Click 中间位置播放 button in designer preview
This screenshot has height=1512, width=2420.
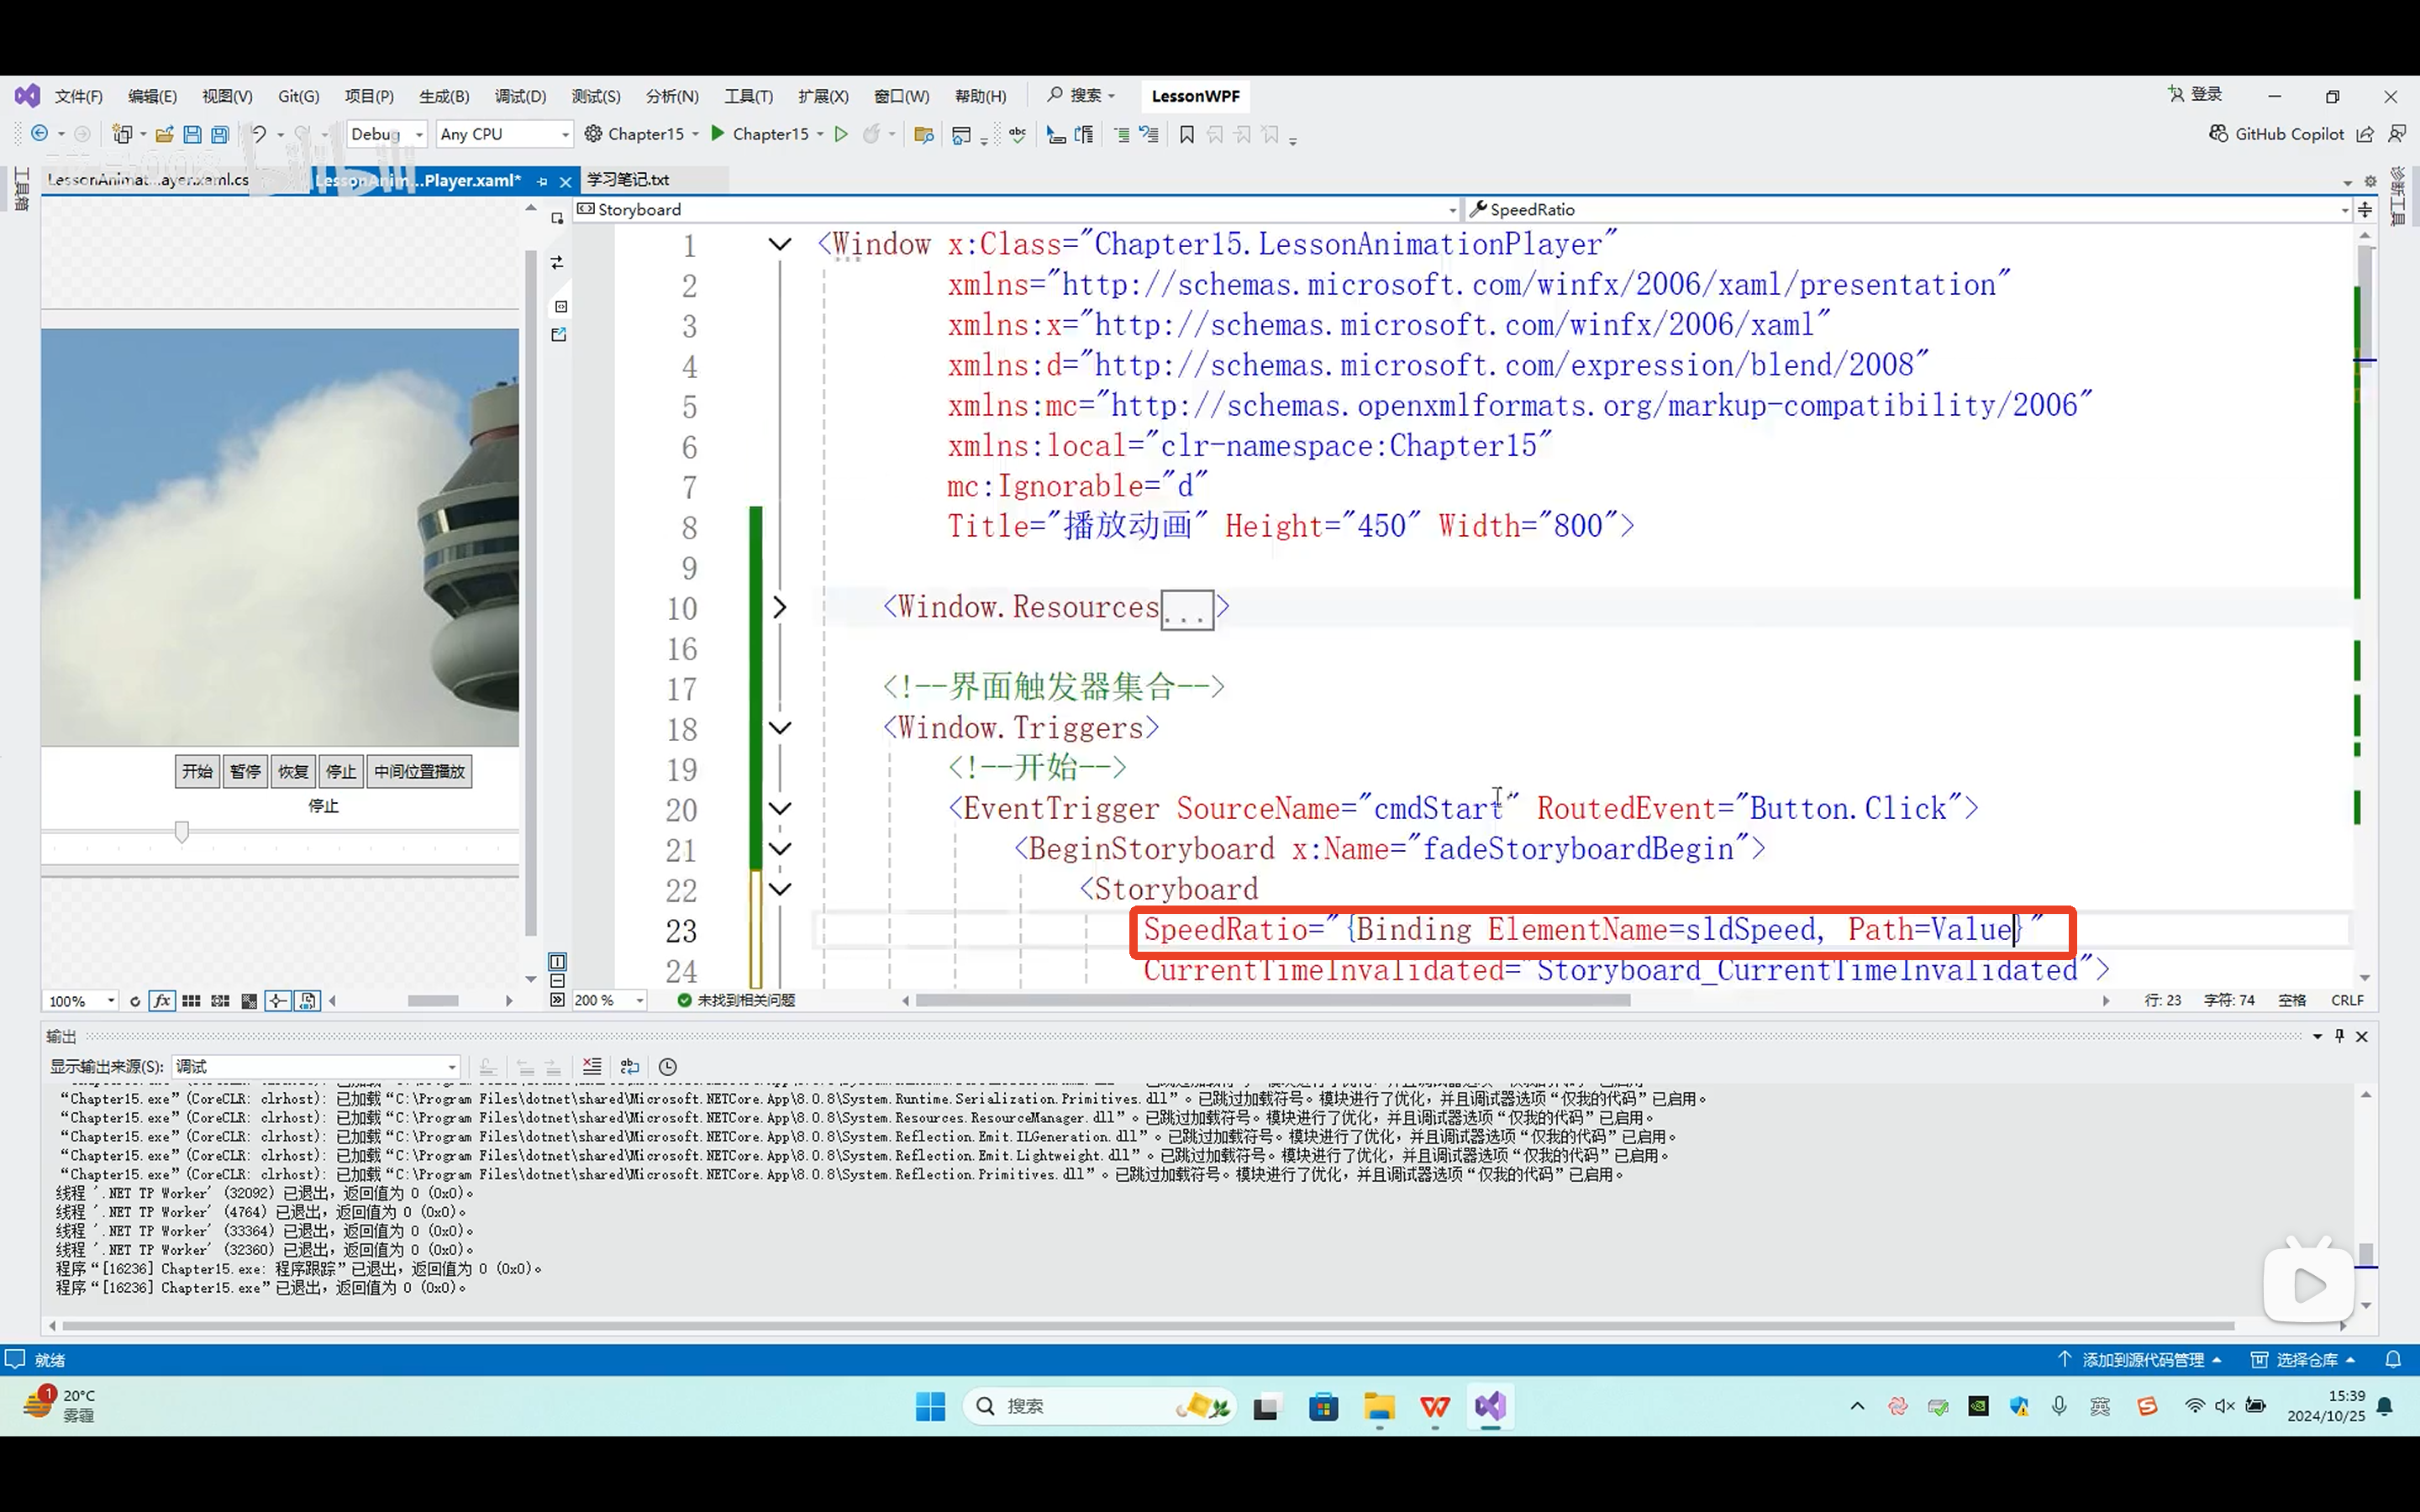pyautogui.click(x=419, y=771)
